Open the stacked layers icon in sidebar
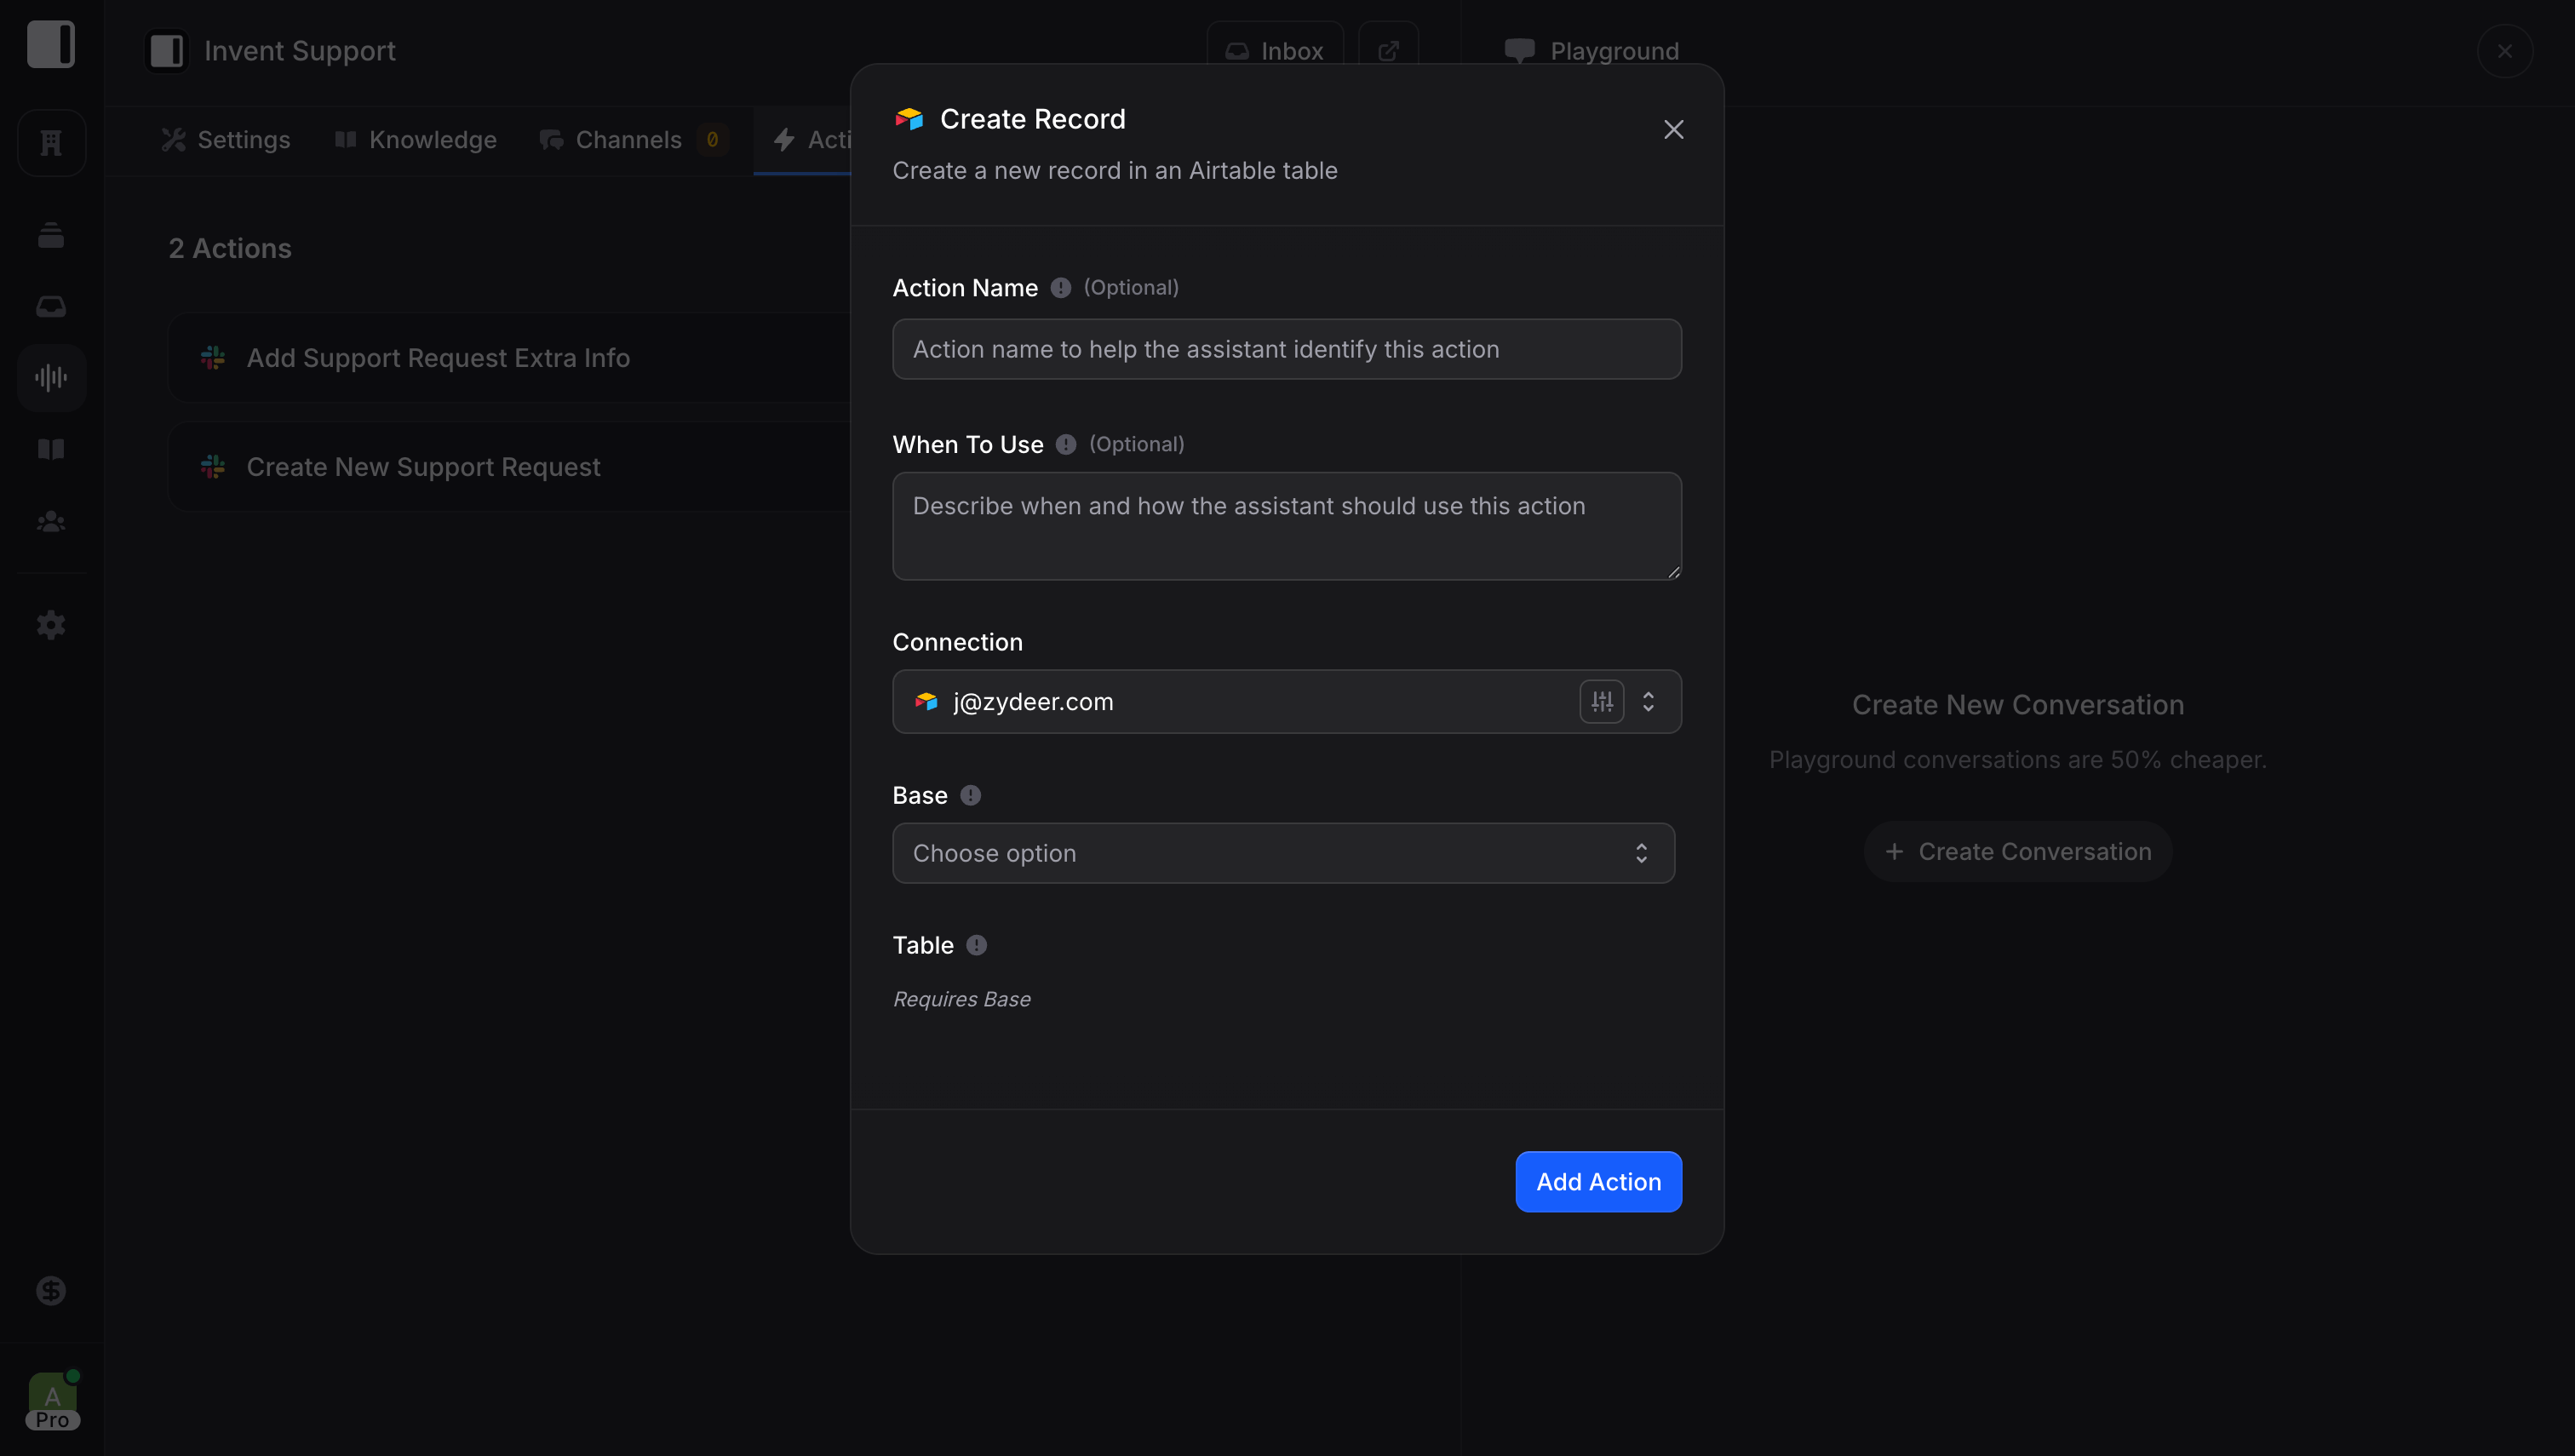Viewport: 2575px width, 1456px height. coord(51,235)
